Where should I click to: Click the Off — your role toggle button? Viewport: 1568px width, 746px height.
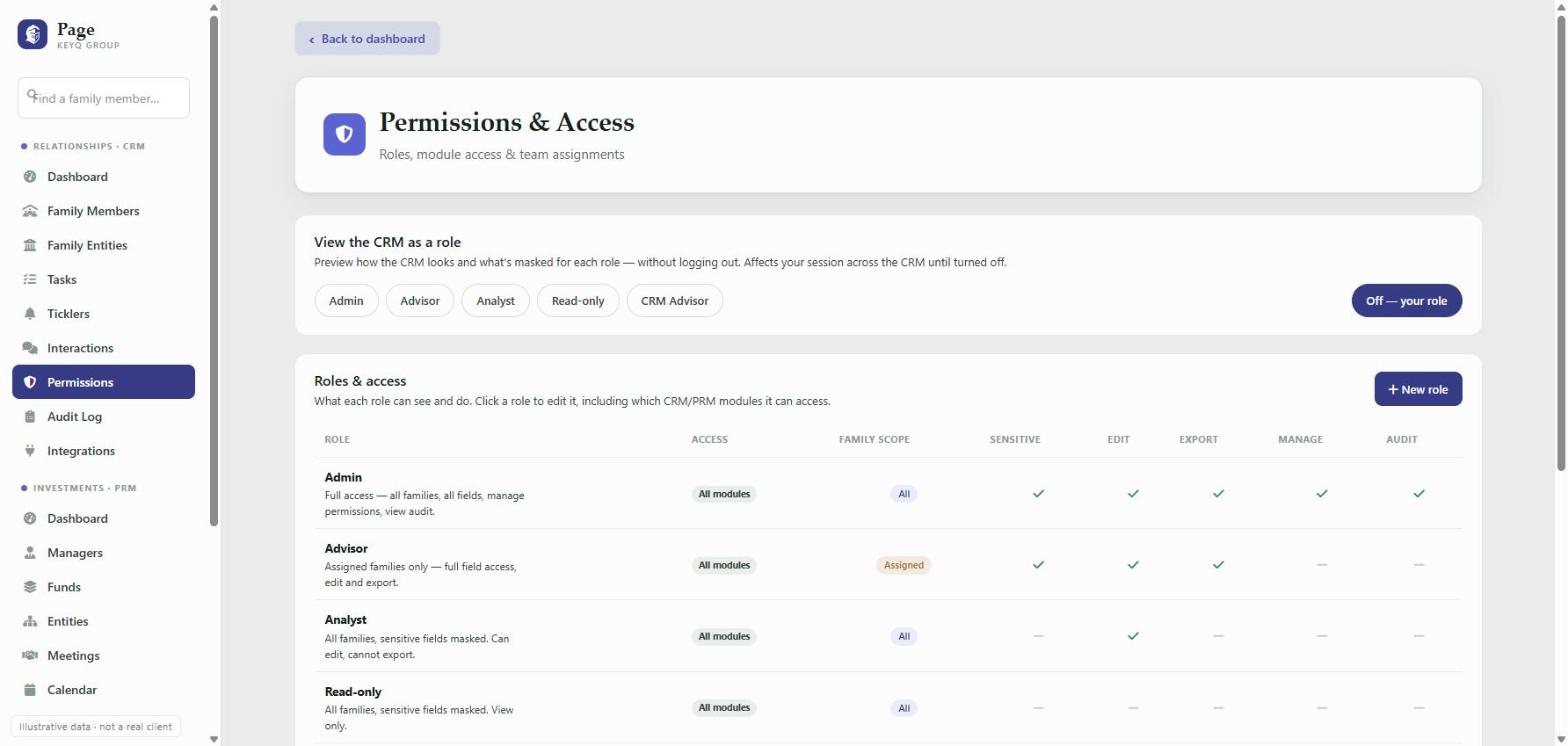coord(1407,301)
